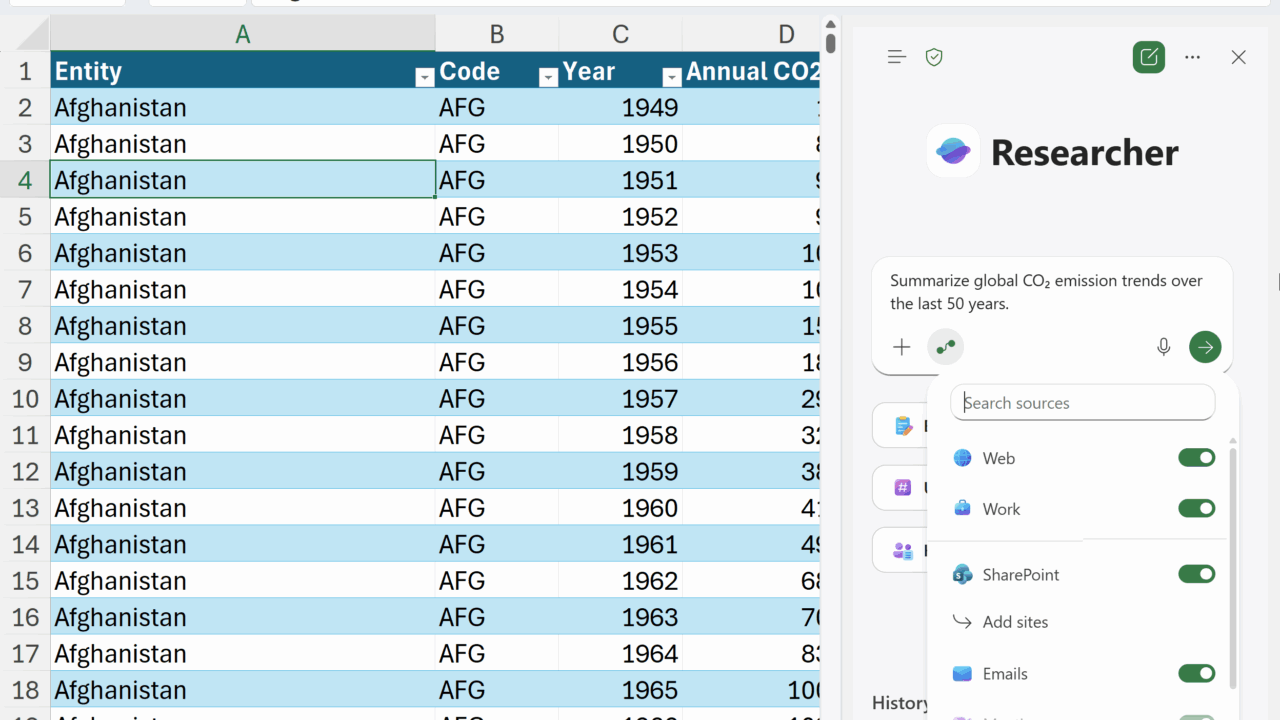Image resolution: width=1280 pixels, height=720 pixels.
Task: Click in the Search sources field
Action: 1082,403
